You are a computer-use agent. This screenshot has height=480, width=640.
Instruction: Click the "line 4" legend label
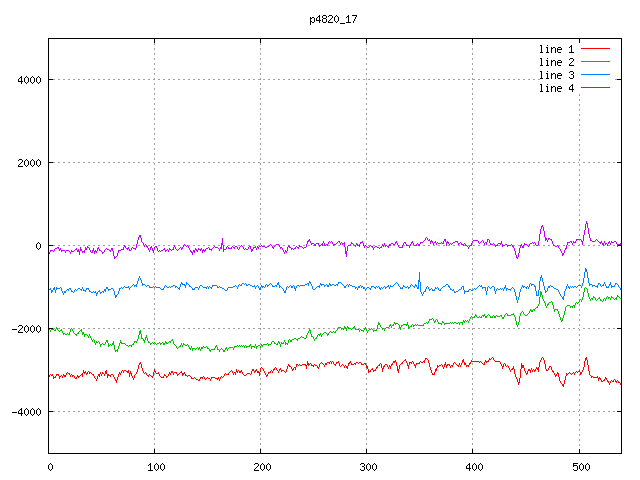tap(556, 88)
